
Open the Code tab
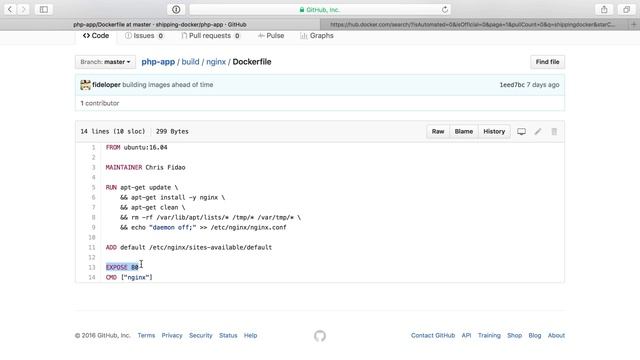tap(96, 36)
